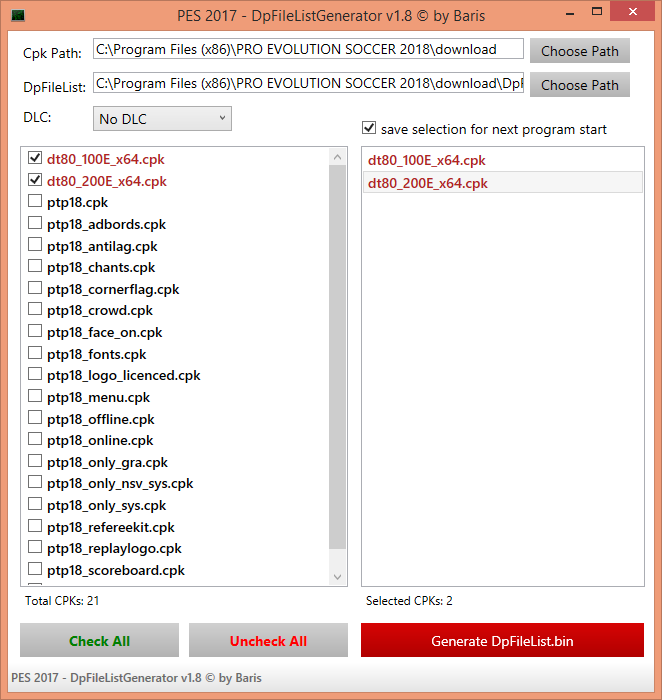Image resolution: width=662 pixels, height=700 pixels.
Task: Click the status bar version text
Action: tap(136, 678)
